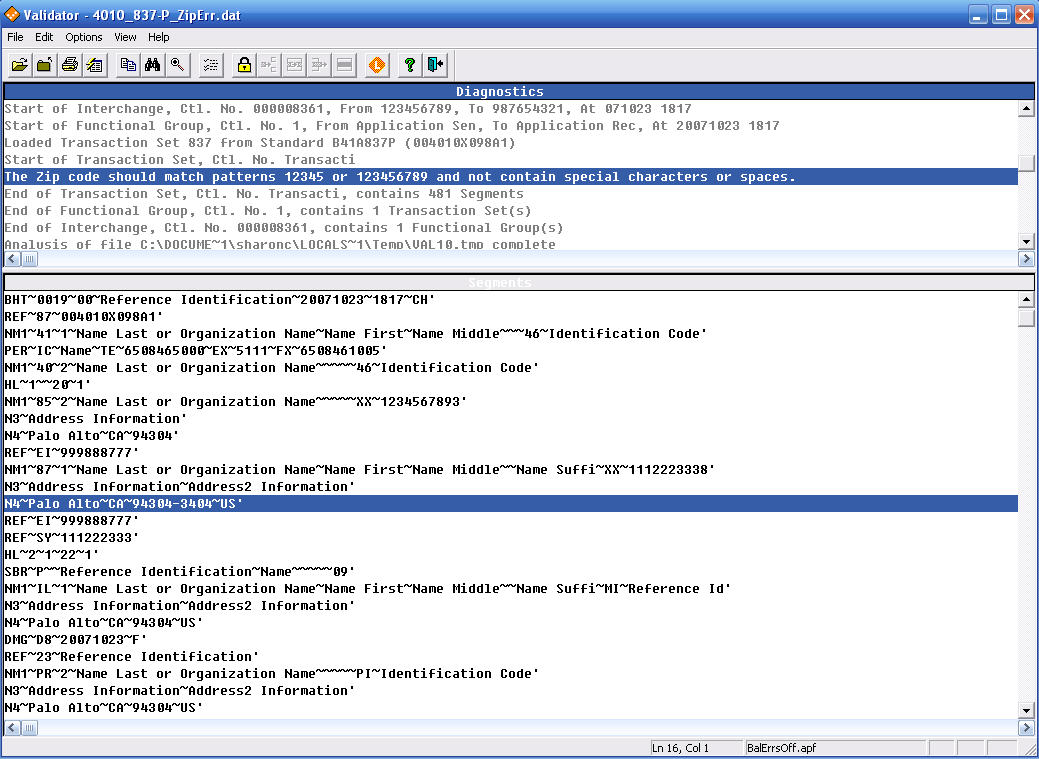
Task: Click the greyed-out horizontal bar icon
Action: point(345,65)
